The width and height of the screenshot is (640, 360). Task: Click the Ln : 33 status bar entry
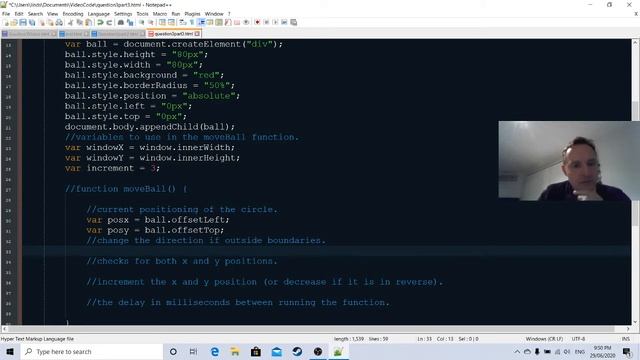424,339
